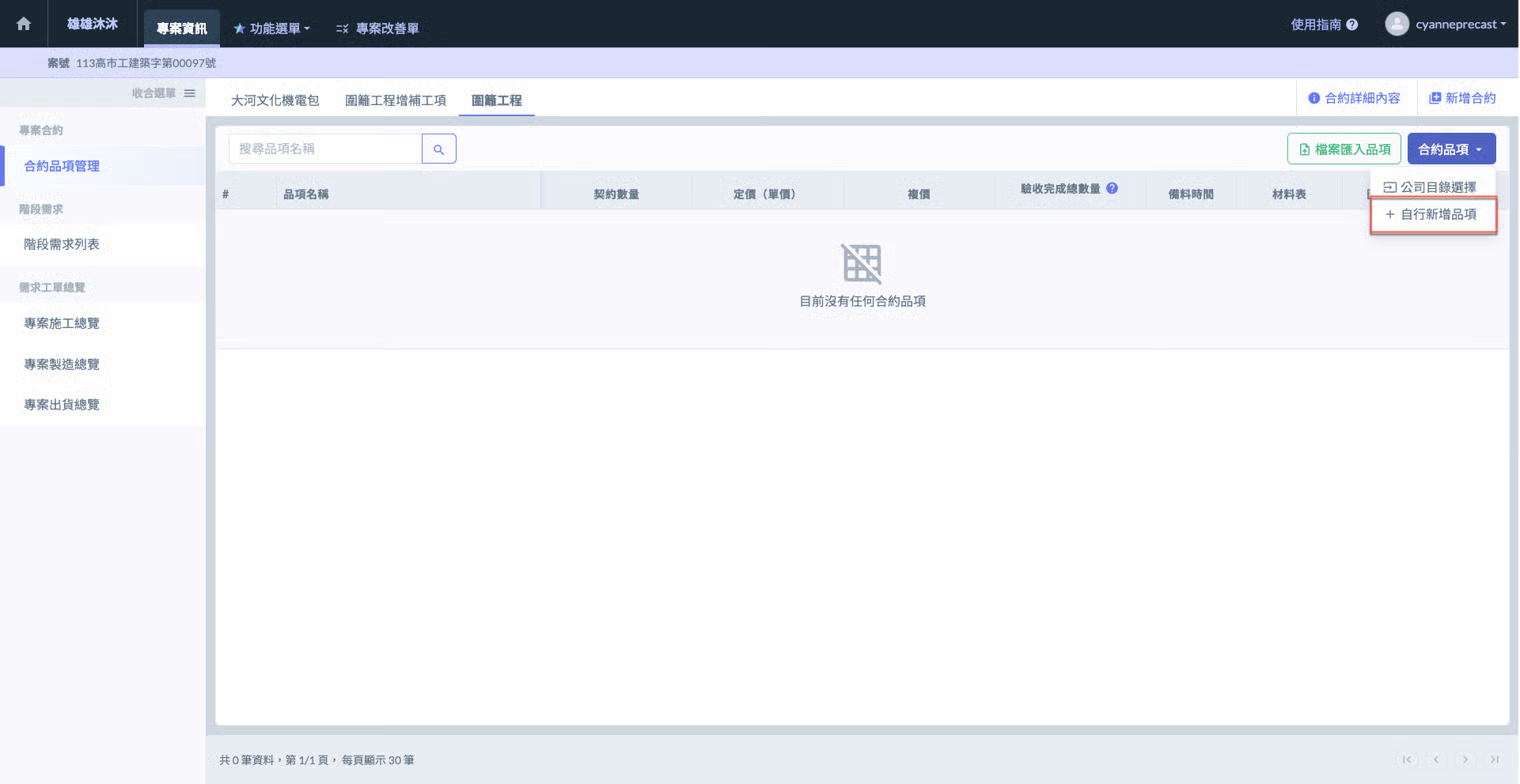Click the 備料時間 column header
Viewport: 1520px width, 784px height.
[x=1191, y=194]
